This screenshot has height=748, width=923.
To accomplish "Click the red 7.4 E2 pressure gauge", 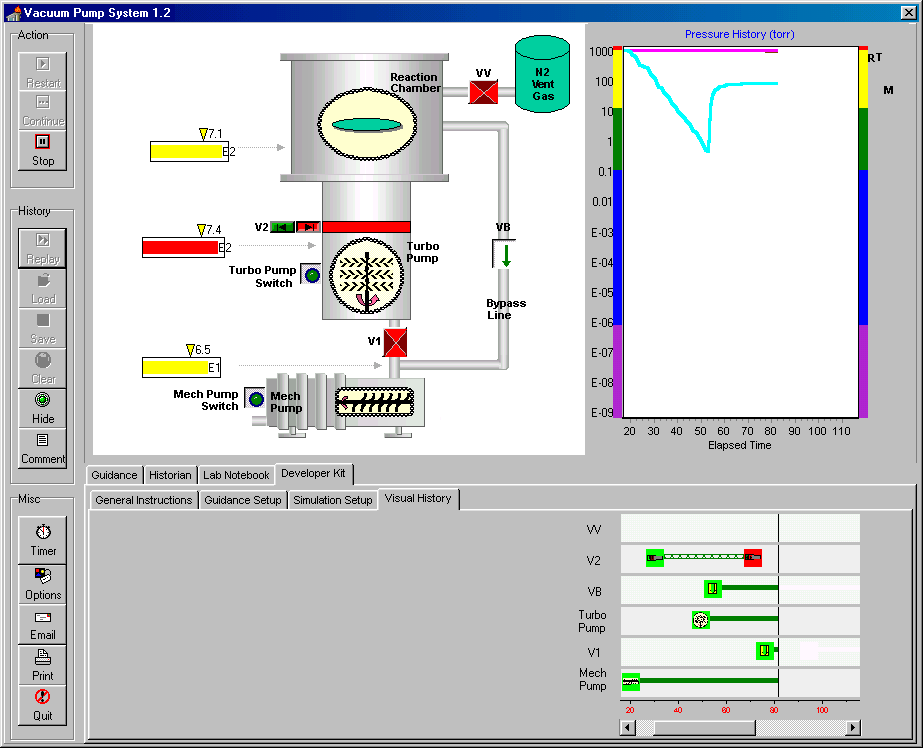I will pos(184,247).
